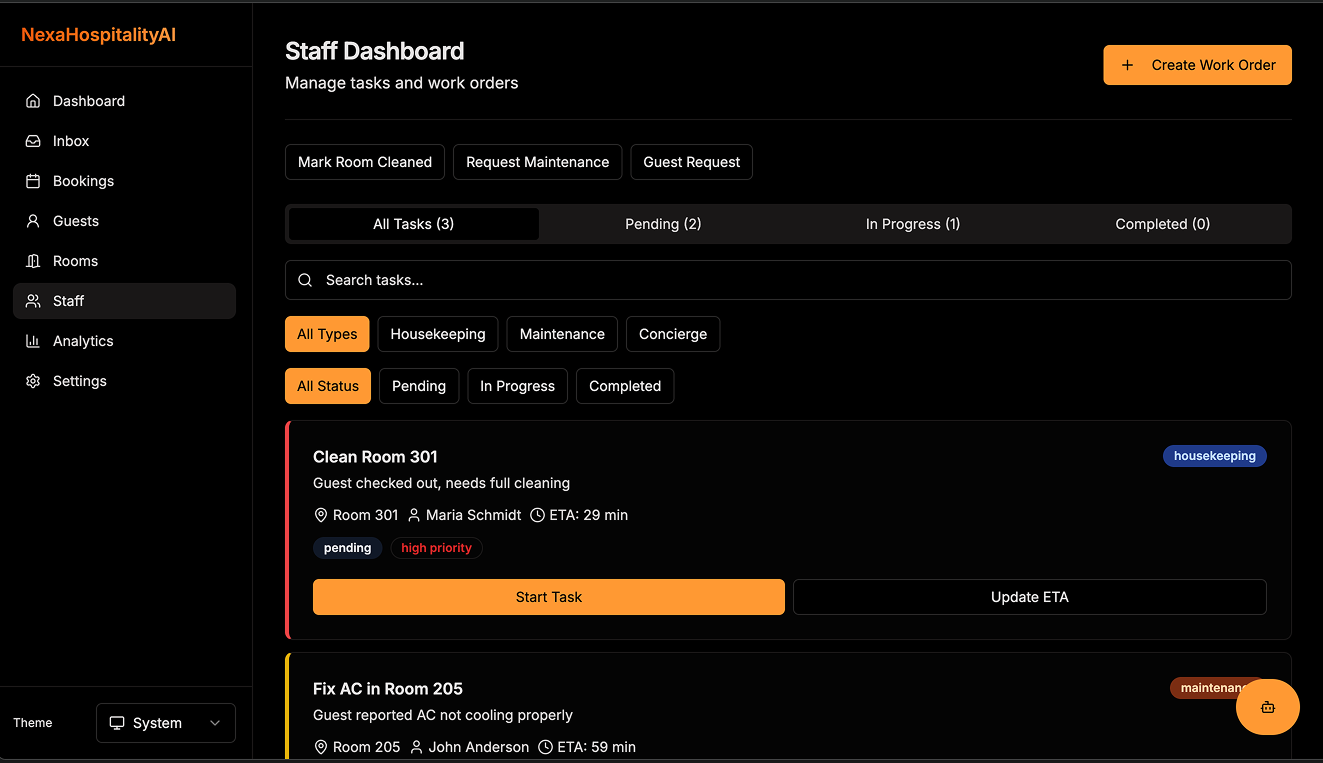The height and width of the screenshot is (763, 1323).
Task: Click the search magnifier icon
Action: 305,280
